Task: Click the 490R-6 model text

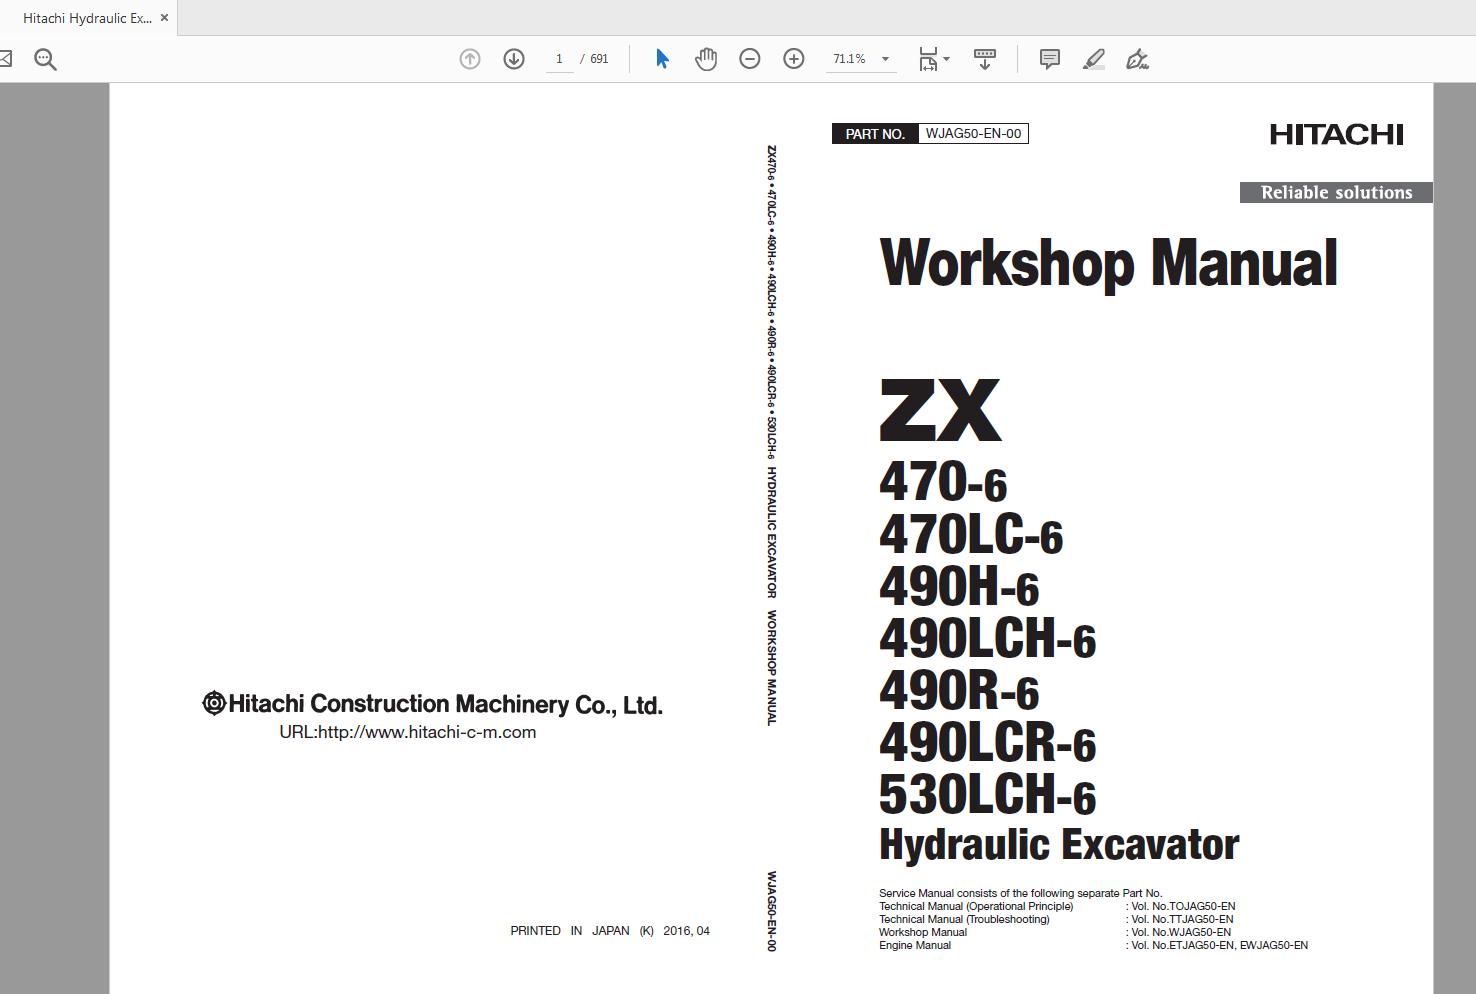Action: pyautogui.click(x=959, y=691)
